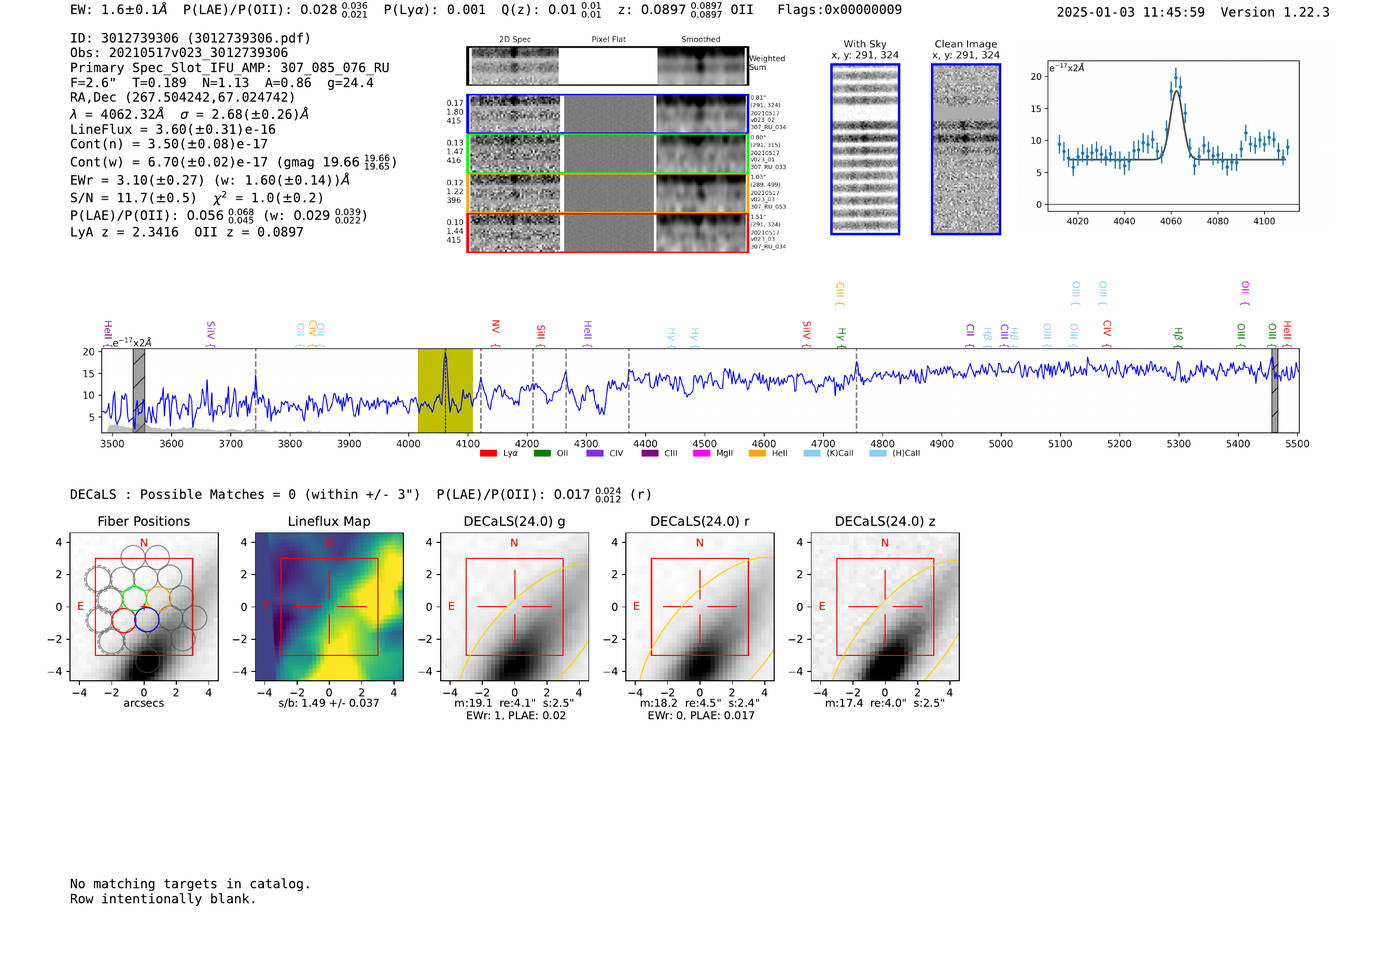Image resolution: width=1400 pixels, height=953 pixels.
Task: Click the 'Pixel Flat' column header
Action: pos(608,39)
